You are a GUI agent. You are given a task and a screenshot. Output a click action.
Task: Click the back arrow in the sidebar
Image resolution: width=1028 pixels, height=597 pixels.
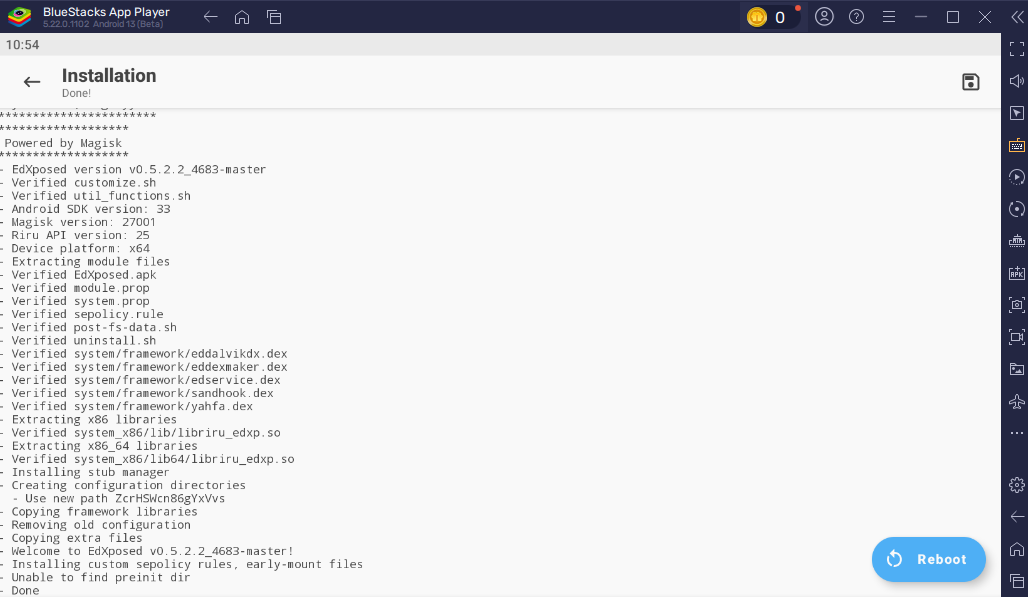[x=1017, y=516]
